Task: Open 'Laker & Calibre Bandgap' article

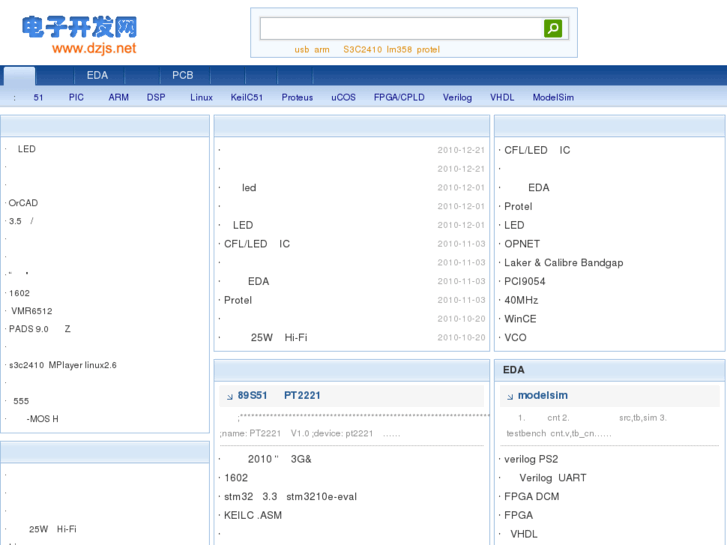Action: pos(564,263)
